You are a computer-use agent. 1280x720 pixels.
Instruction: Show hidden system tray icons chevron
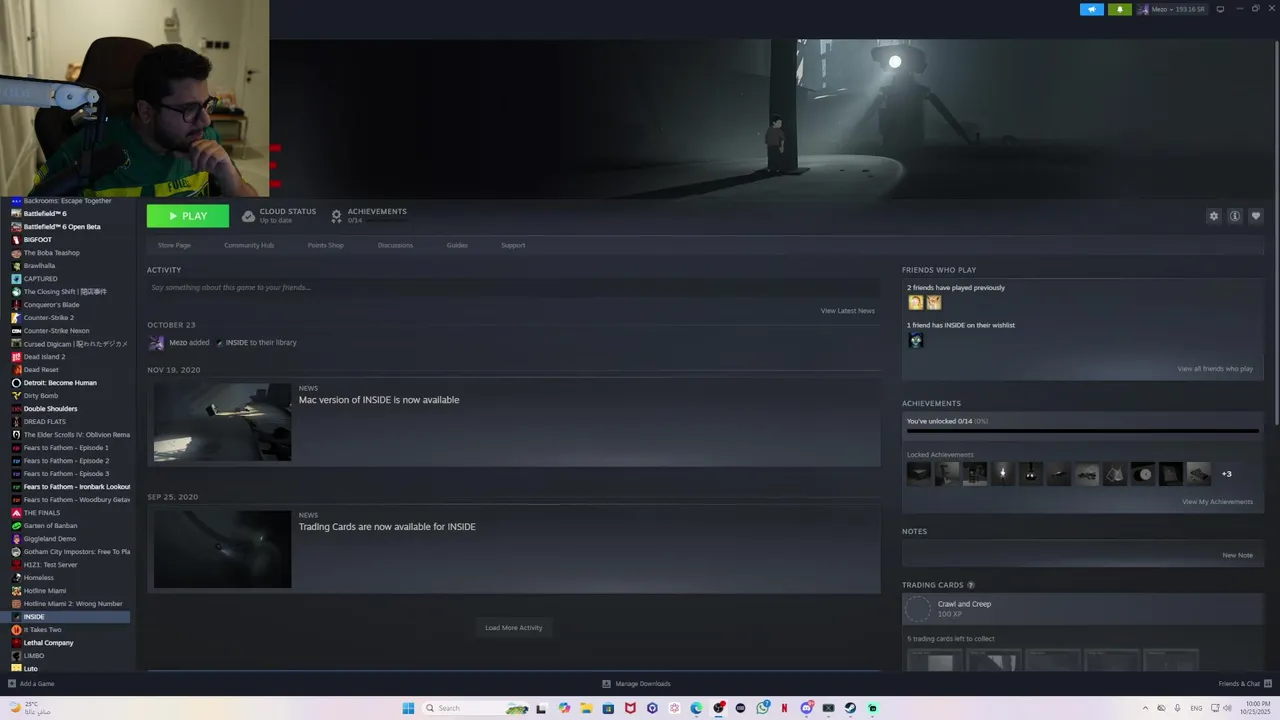tap(1145, 708)
